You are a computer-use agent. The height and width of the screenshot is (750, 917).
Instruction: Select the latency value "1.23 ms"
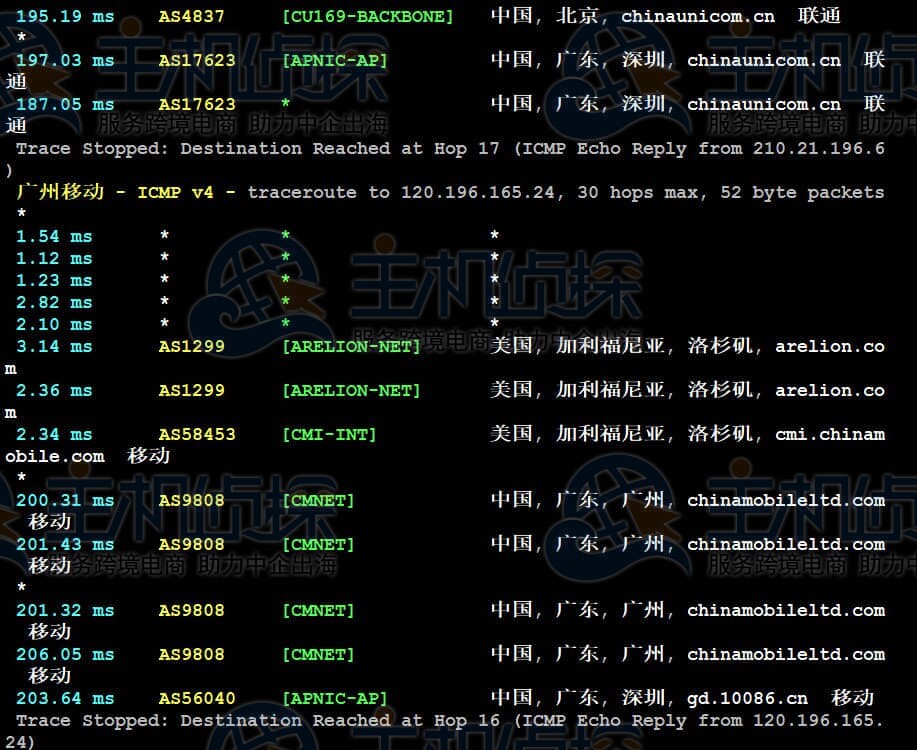[x=54, y=280]
